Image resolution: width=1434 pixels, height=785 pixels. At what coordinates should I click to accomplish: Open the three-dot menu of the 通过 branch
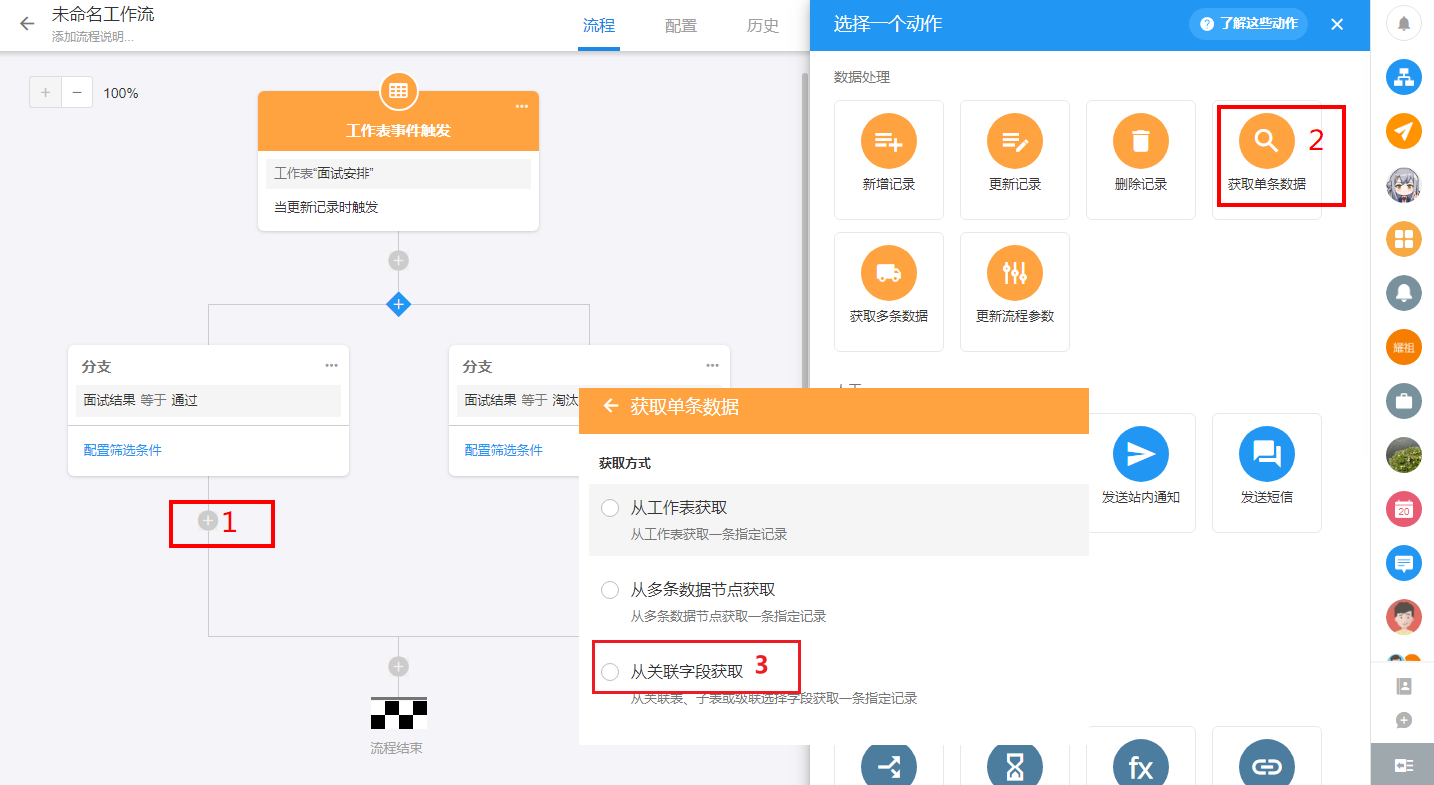pyautogui.click(x=331, y=365)
